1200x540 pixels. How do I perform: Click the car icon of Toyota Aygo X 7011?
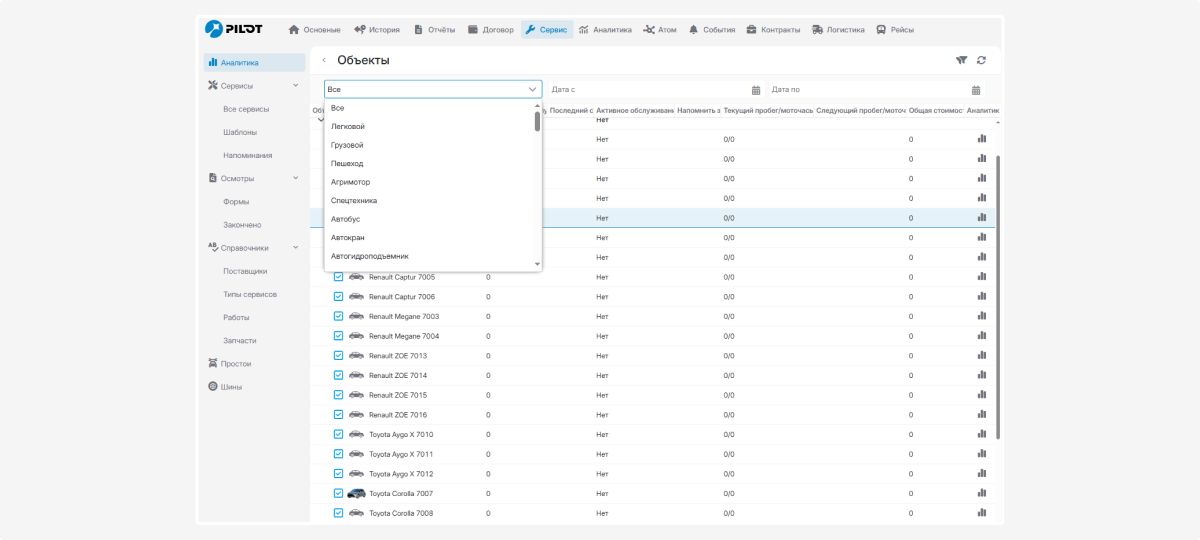coord(356,454)
